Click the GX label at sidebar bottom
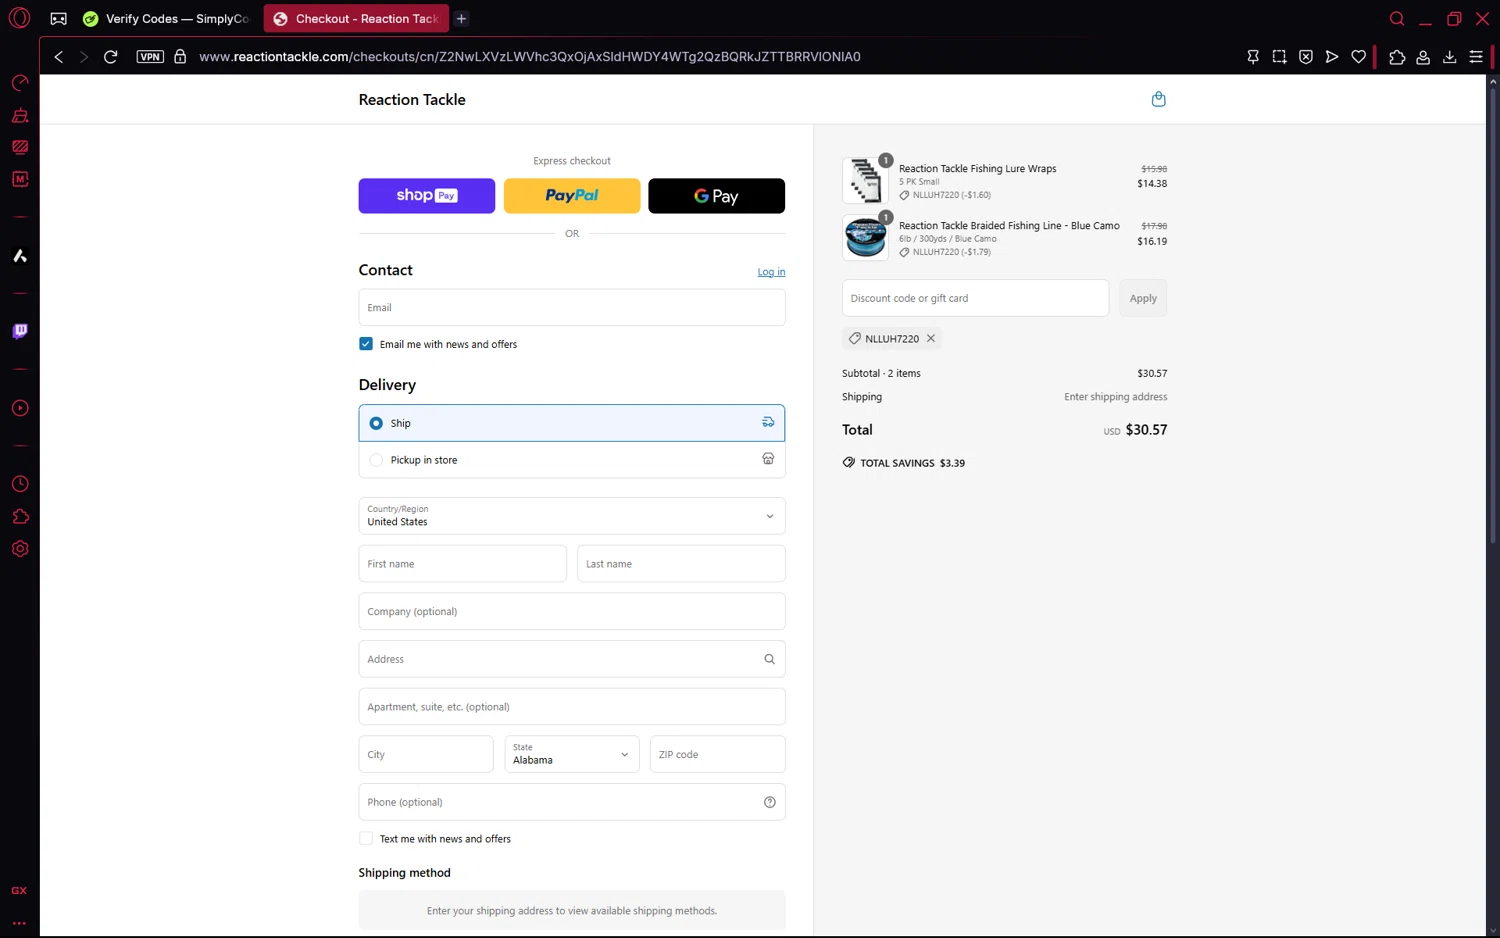 click(19, 891)
